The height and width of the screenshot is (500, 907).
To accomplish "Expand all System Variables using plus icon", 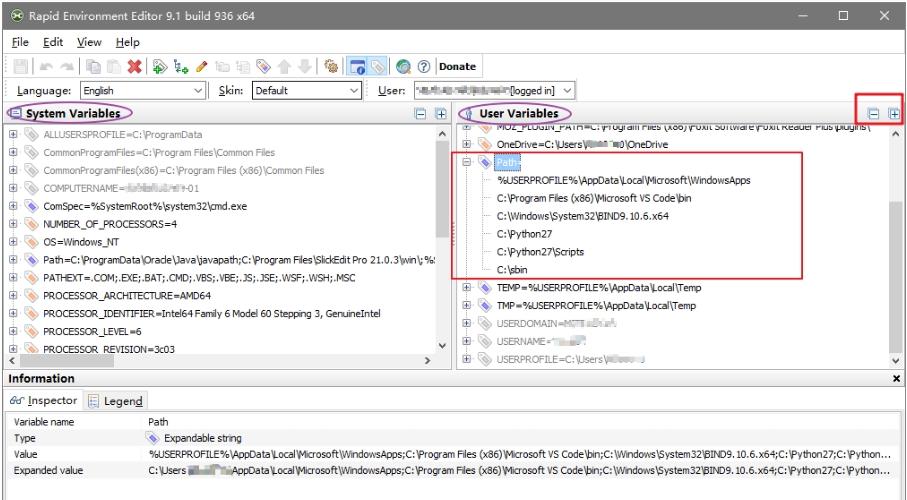I will (441, 113).
